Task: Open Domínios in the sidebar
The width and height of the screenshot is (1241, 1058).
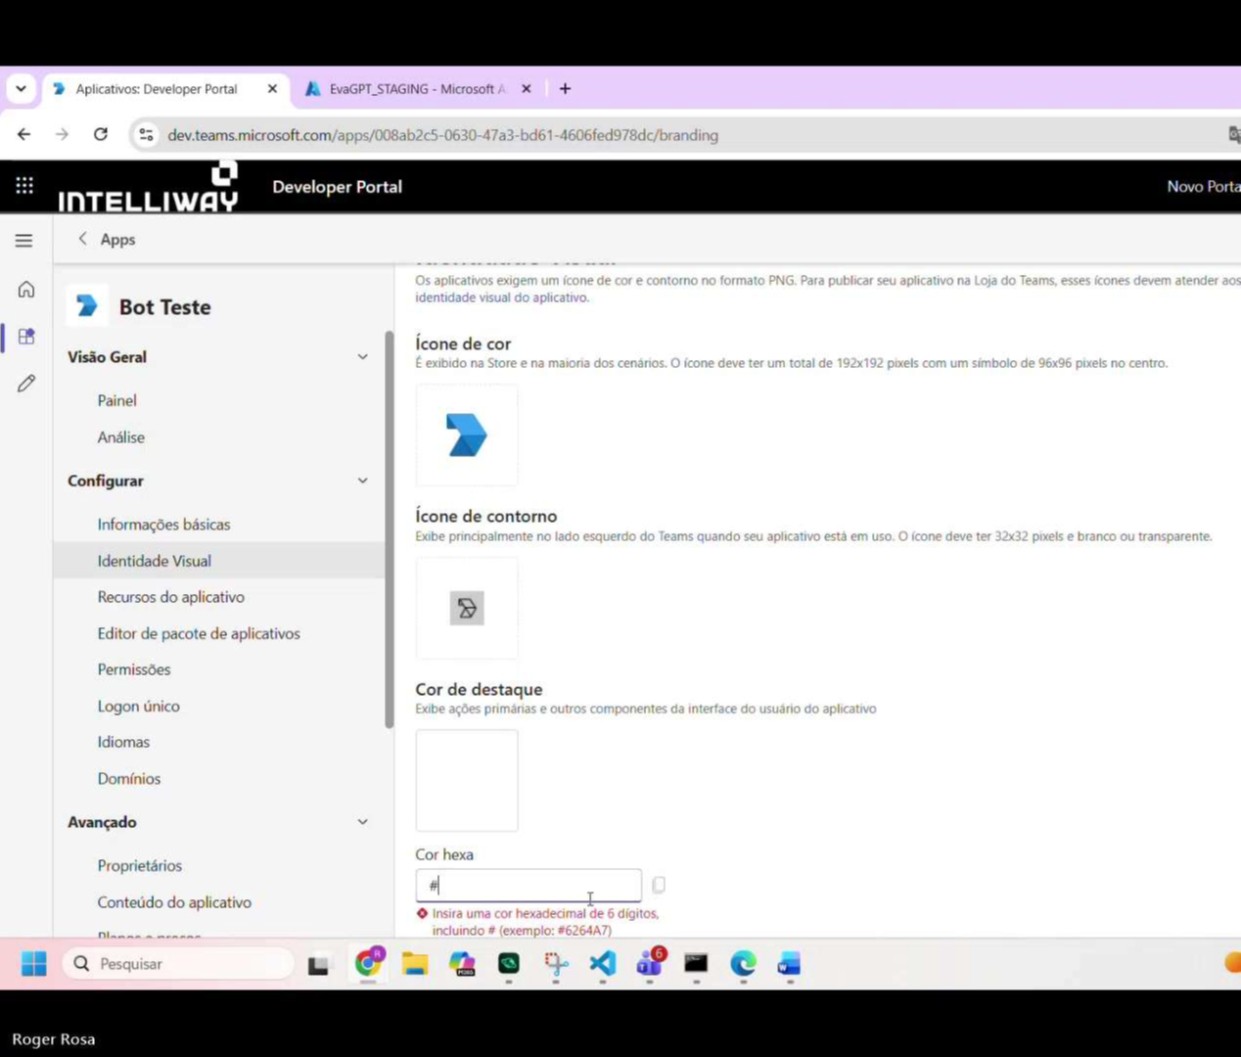Action: tap(129, 778)
